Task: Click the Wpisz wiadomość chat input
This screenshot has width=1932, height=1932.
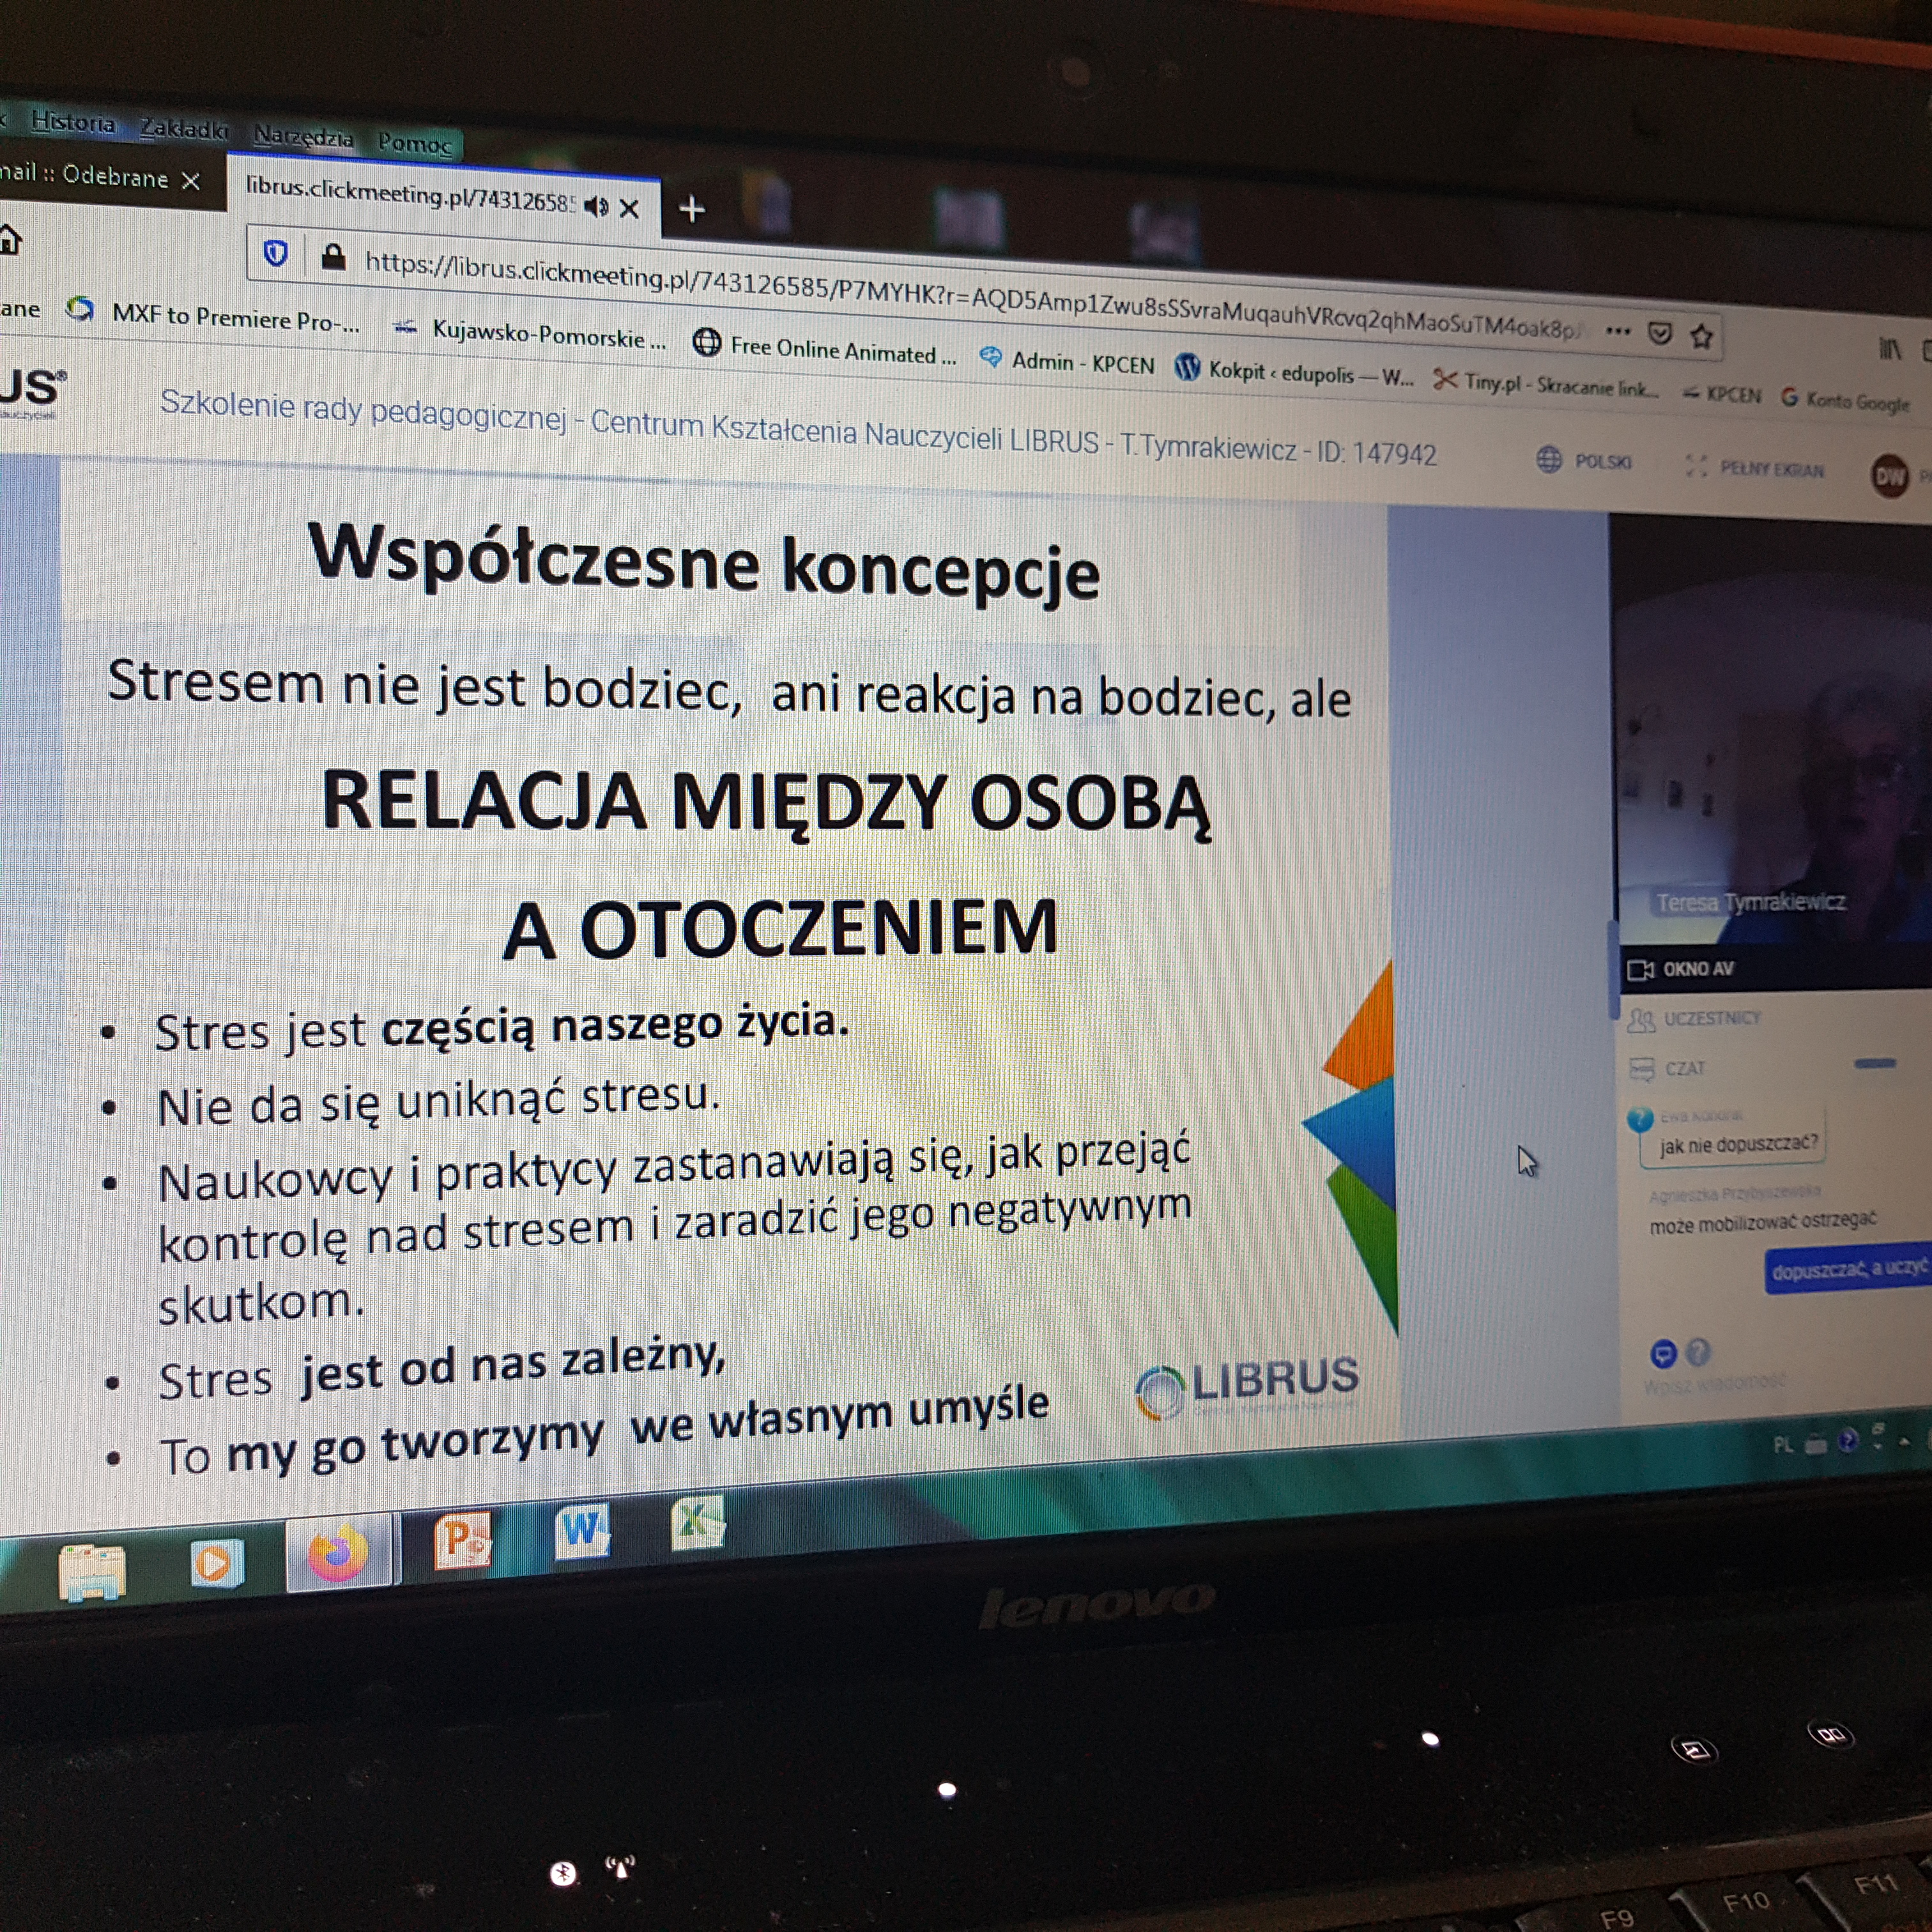Action: 1714,1383
